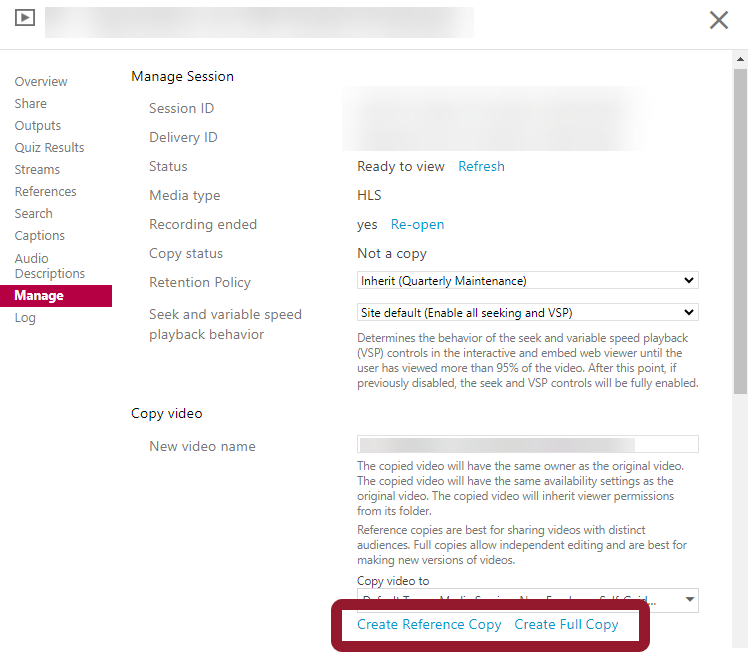This screenshot has width=748, height=652.
Task: Click Re-open next to Recording ended
Action: (x=417, y=225)
